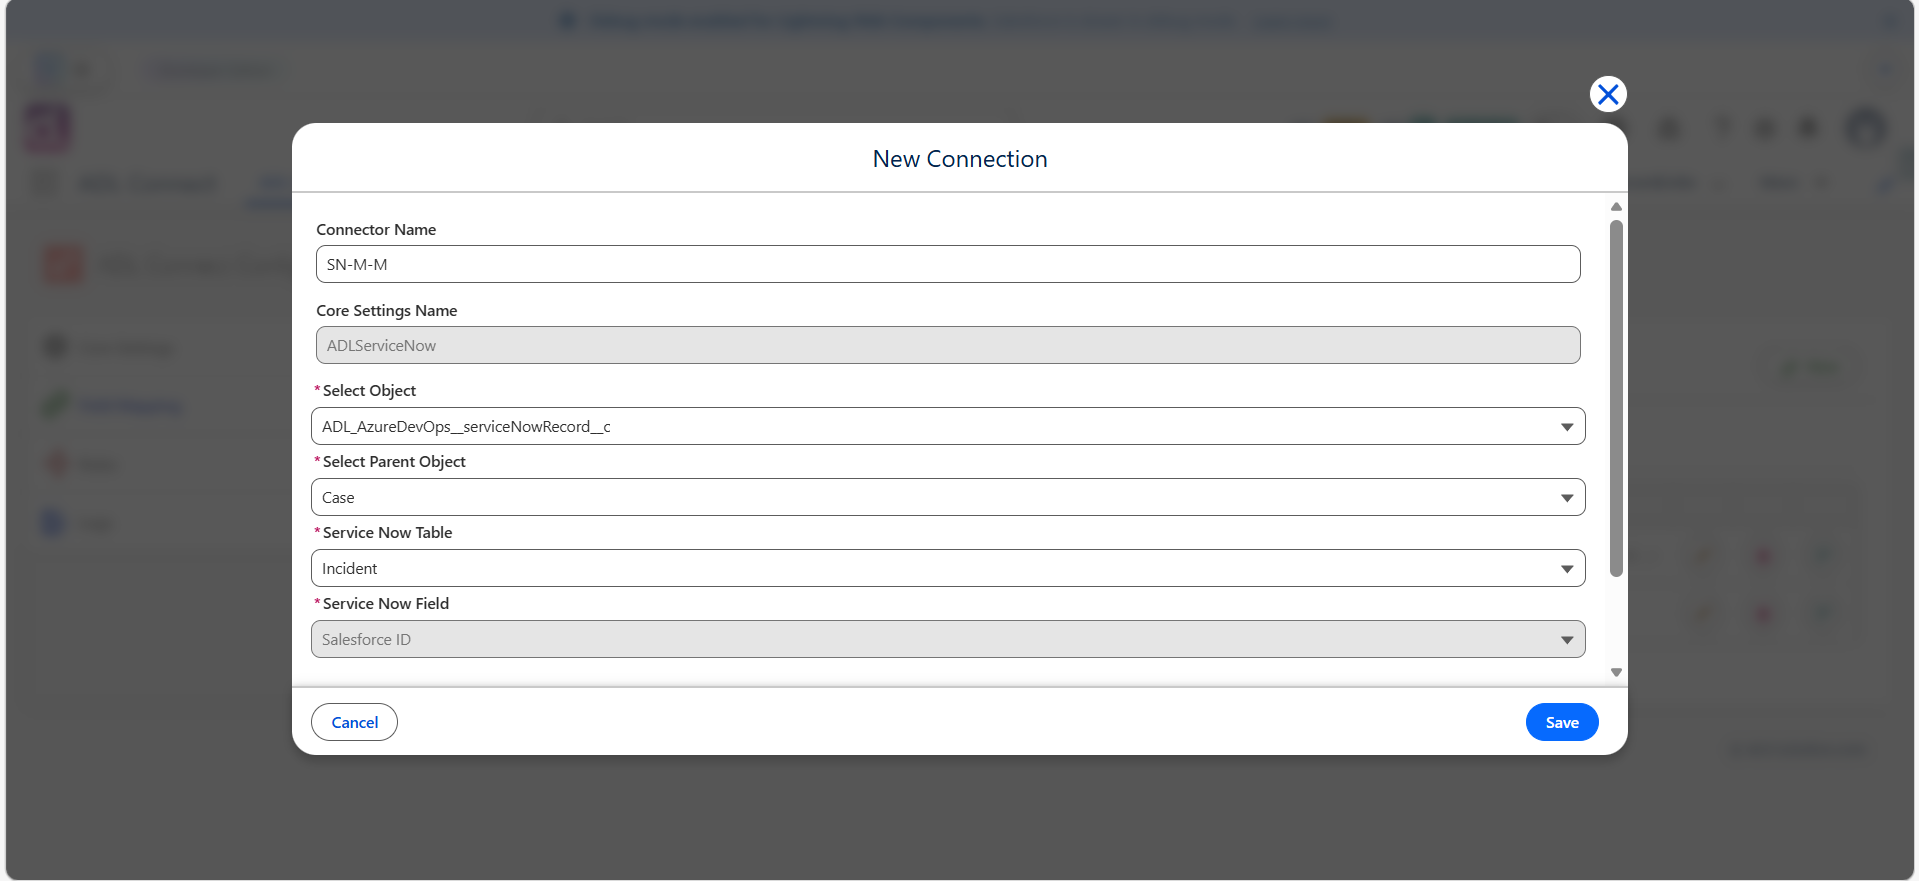This screenshot has height=881, width=1919.
Task: Click the dialog's vertical scrollbar thumb
Action: click(1616, 398)
